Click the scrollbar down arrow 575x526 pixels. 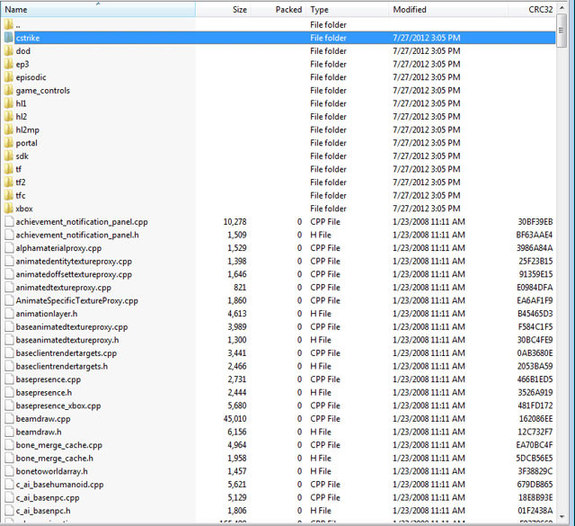561,516
